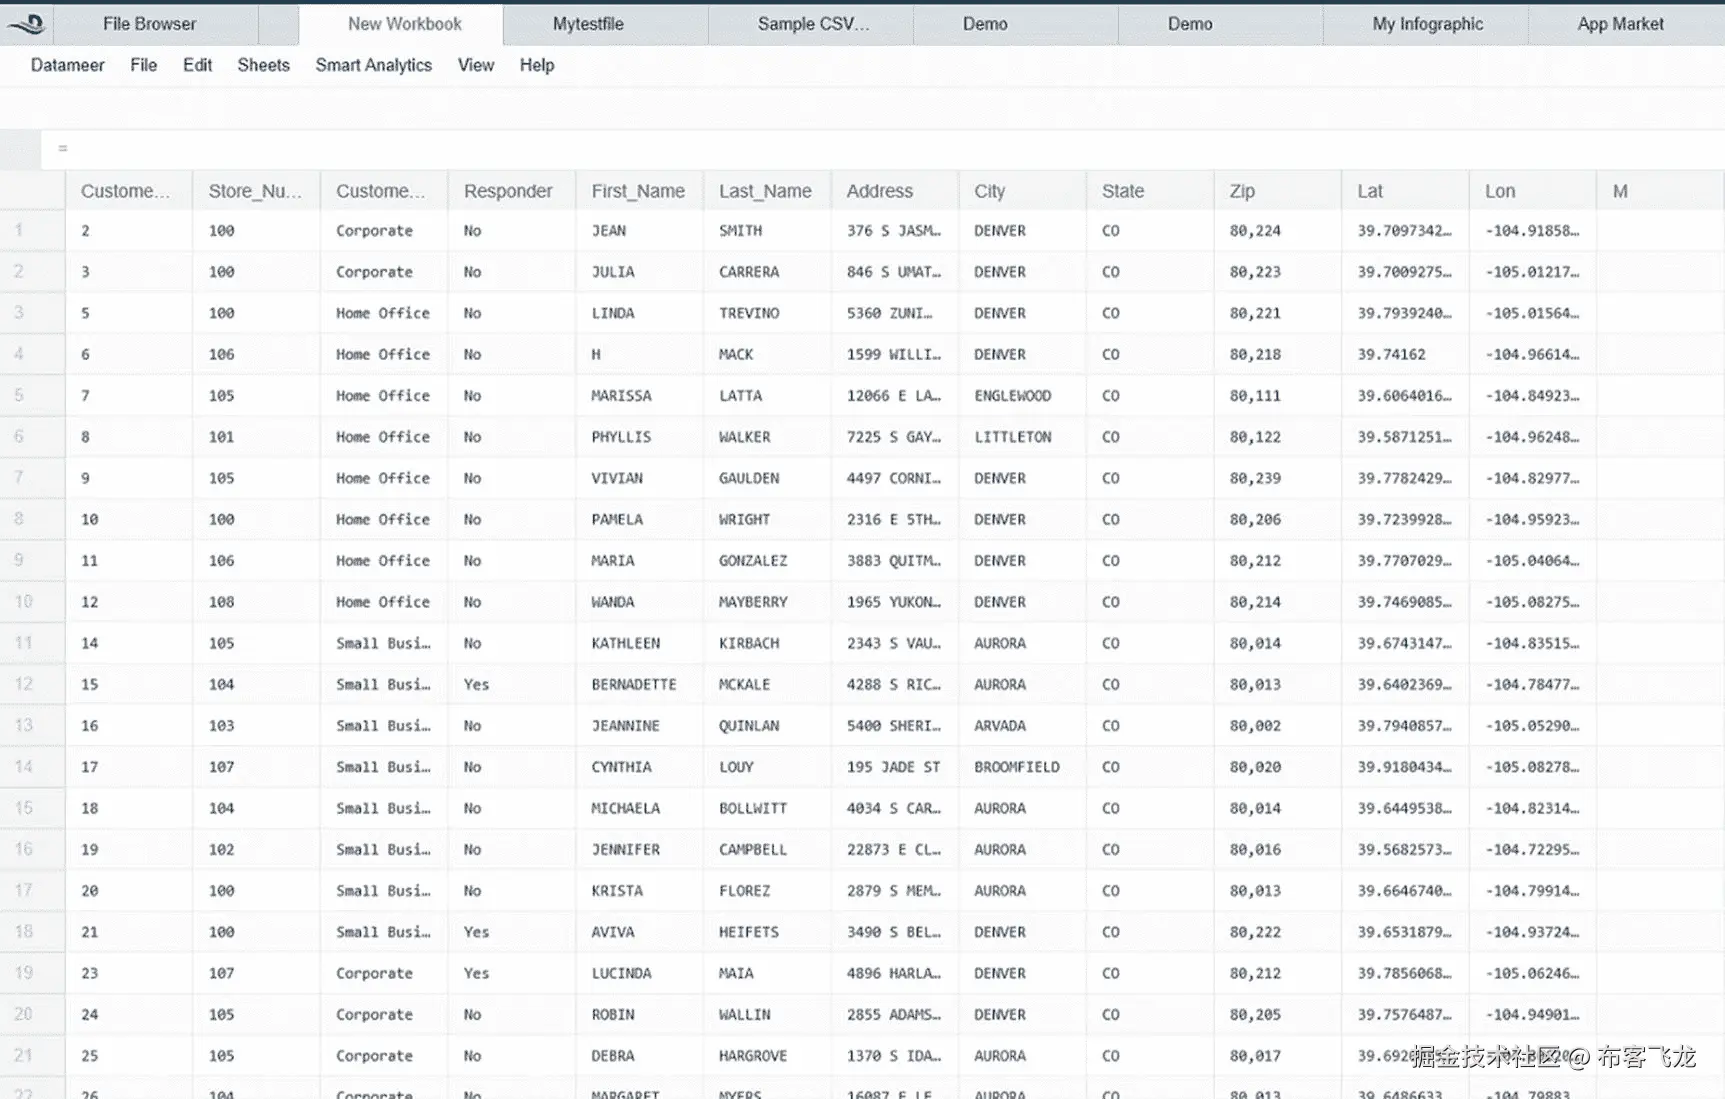Click the MACK last name cell

tap(767, 354)
